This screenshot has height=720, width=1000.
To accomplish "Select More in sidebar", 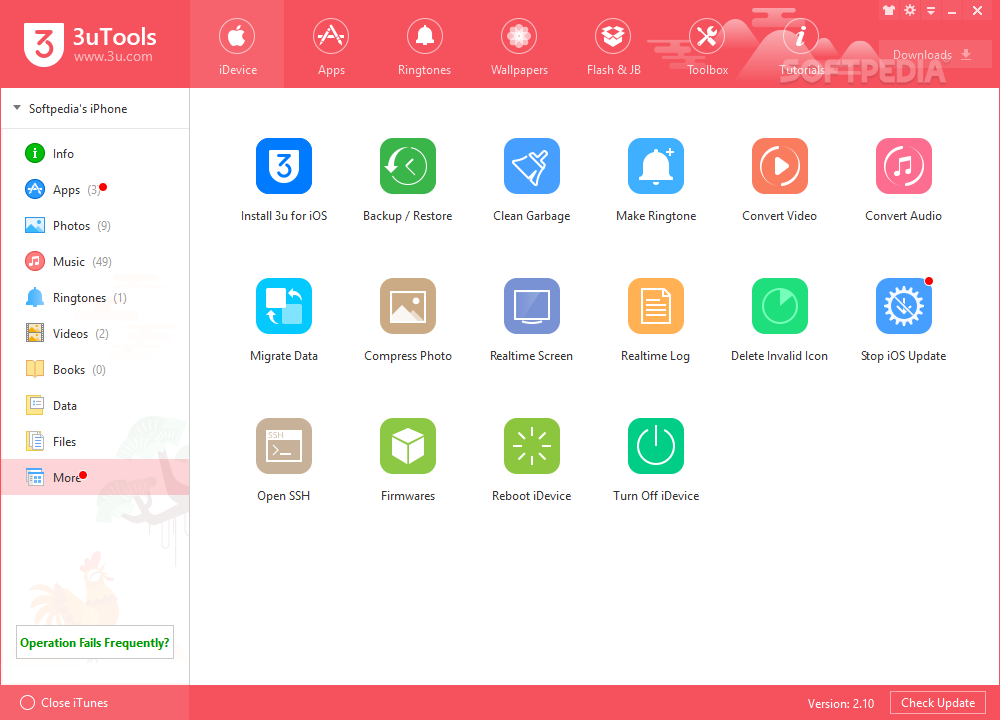I will (x=95, y=477).
